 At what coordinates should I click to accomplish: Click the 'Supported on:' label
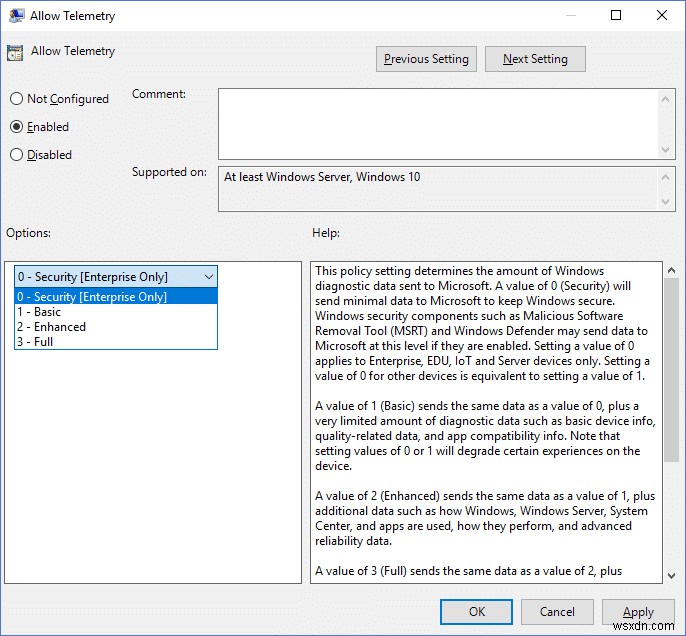coord(169,172)
